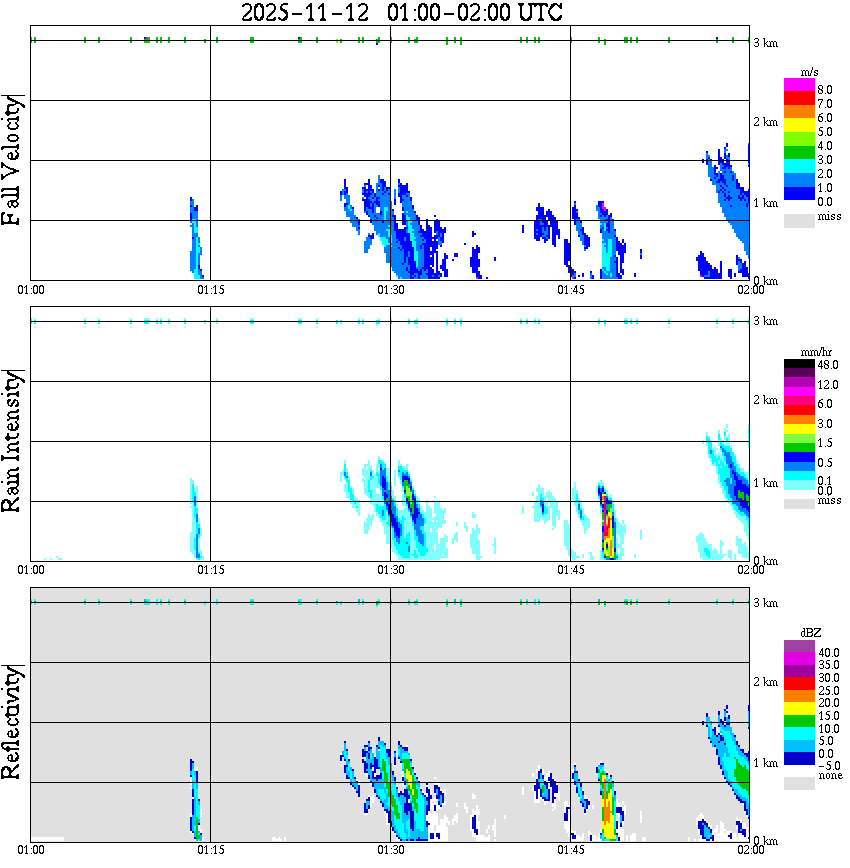Click "01:00" time label under Fall Velocity panel
This screenshot has width=850, height=868.
pyautogui.click(x=31, y=290)
